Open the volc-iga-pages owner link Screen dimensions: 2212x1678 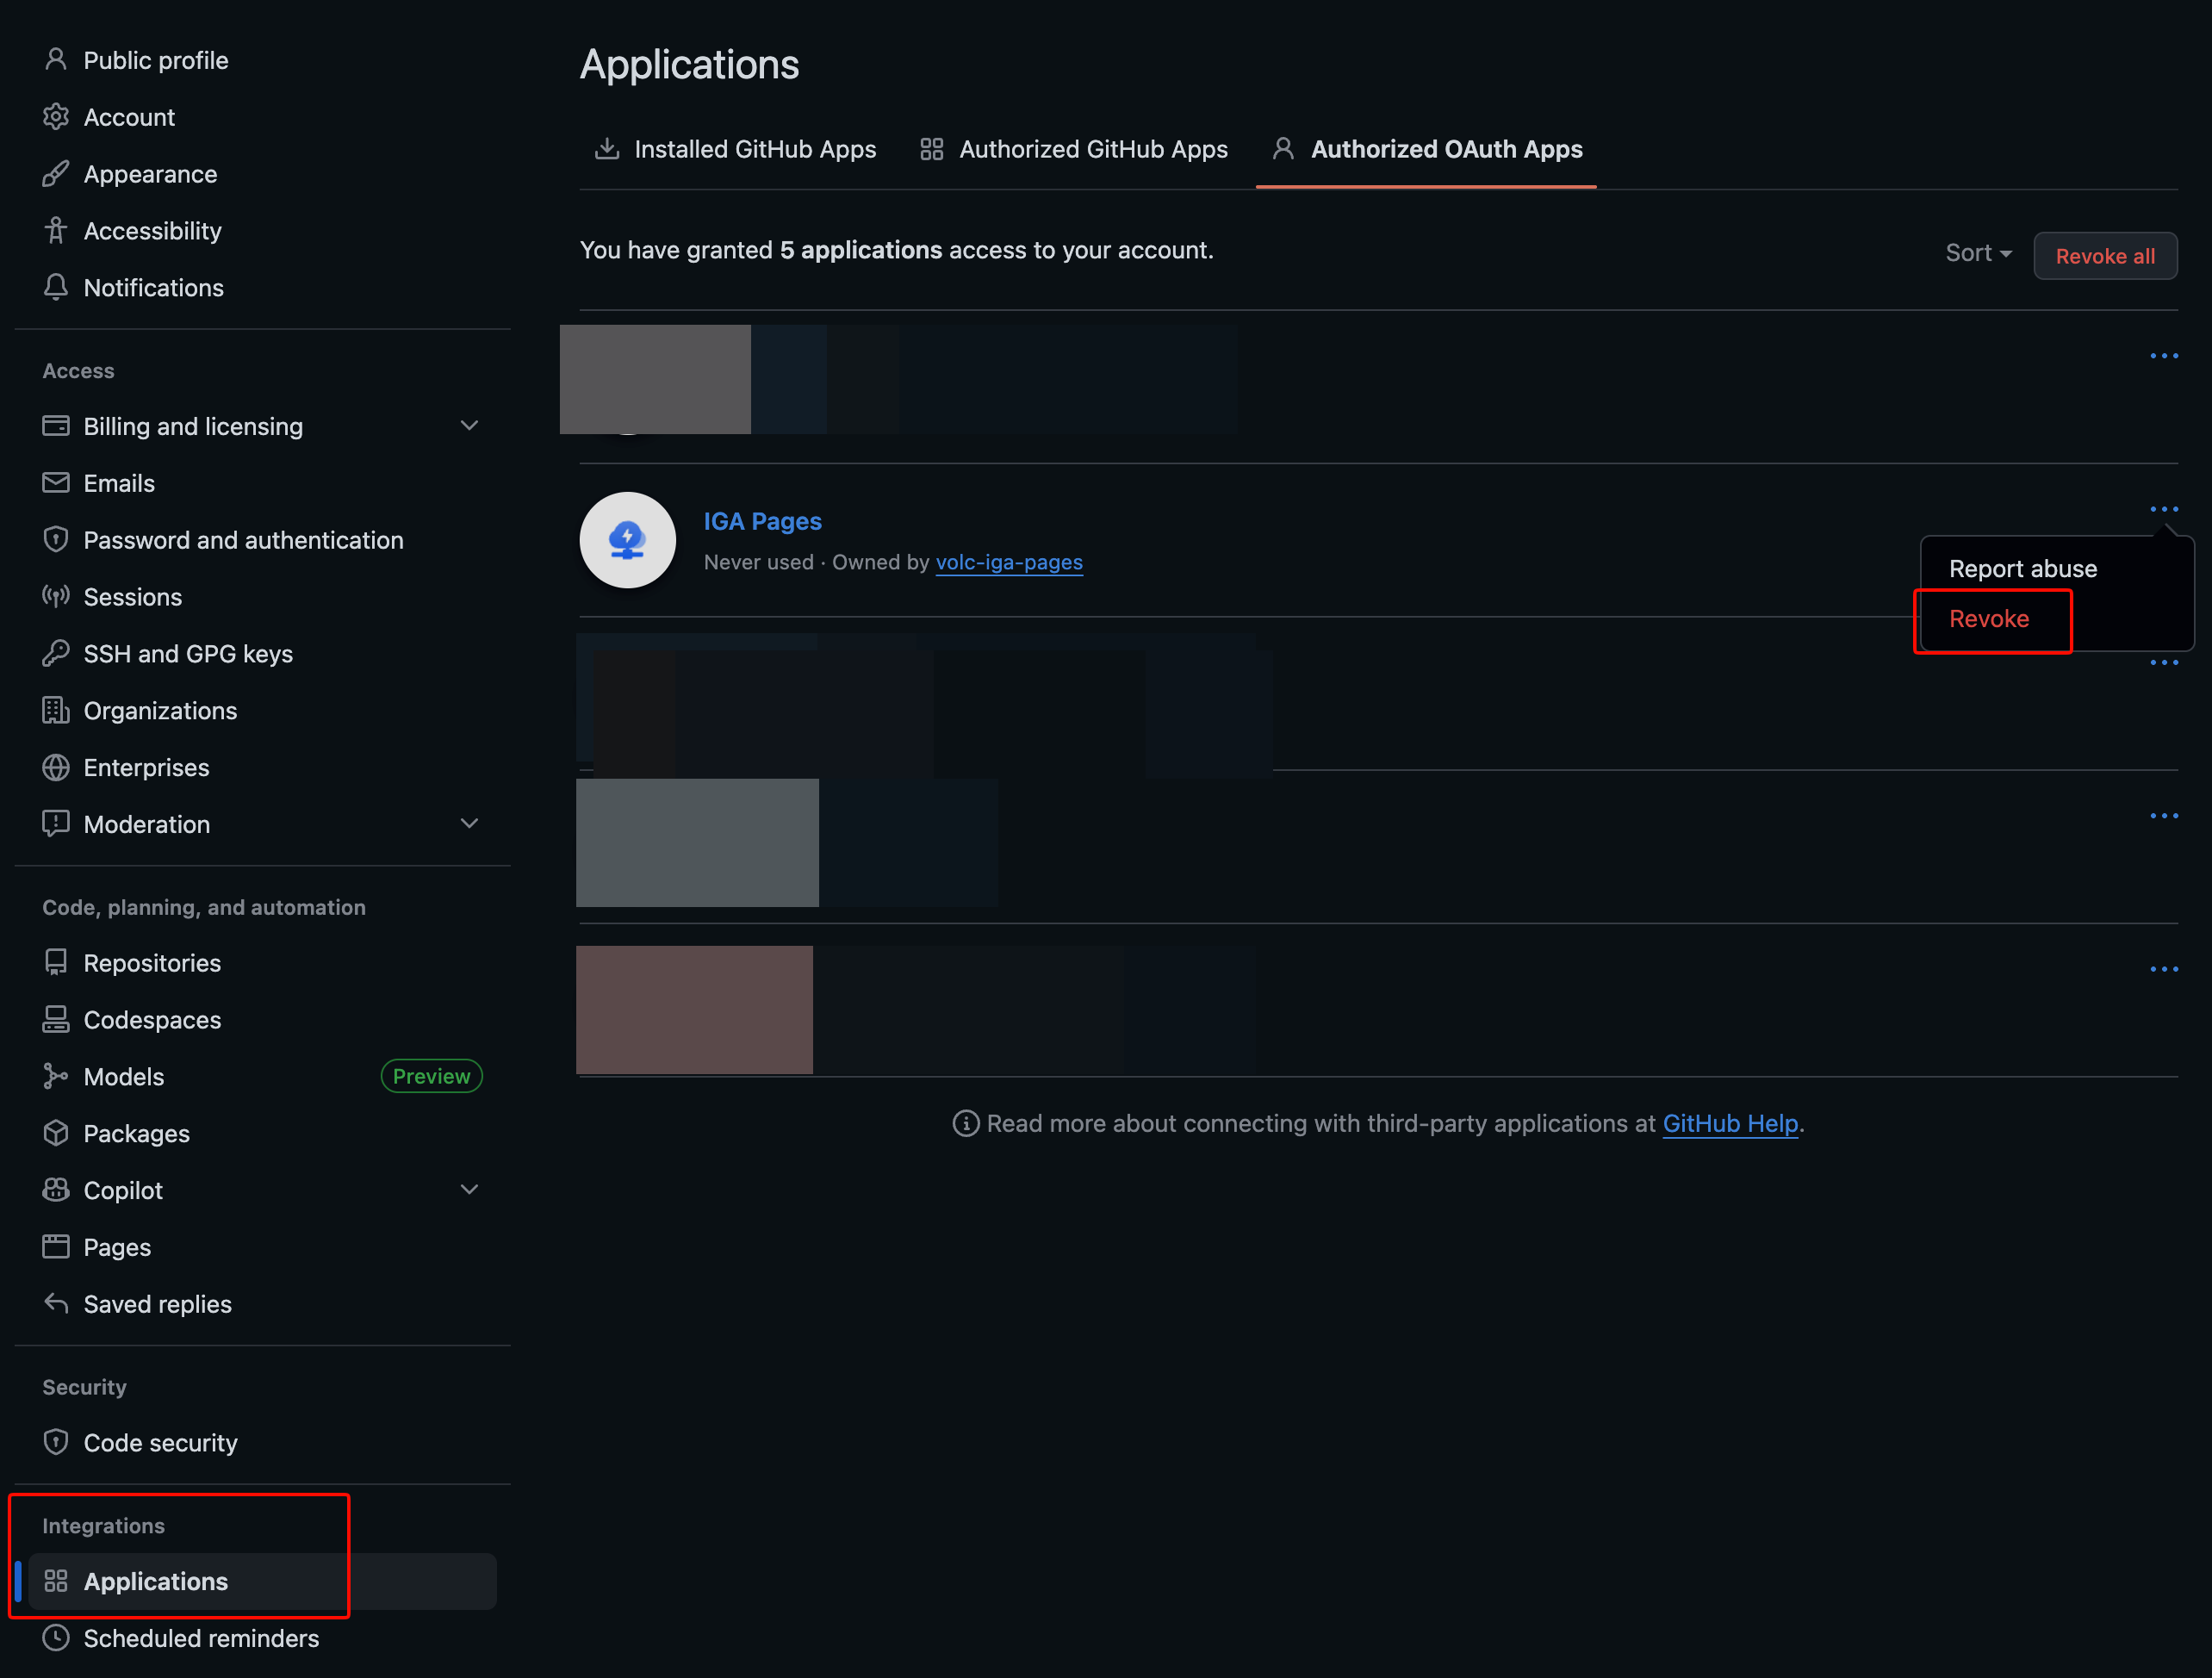1009,563
